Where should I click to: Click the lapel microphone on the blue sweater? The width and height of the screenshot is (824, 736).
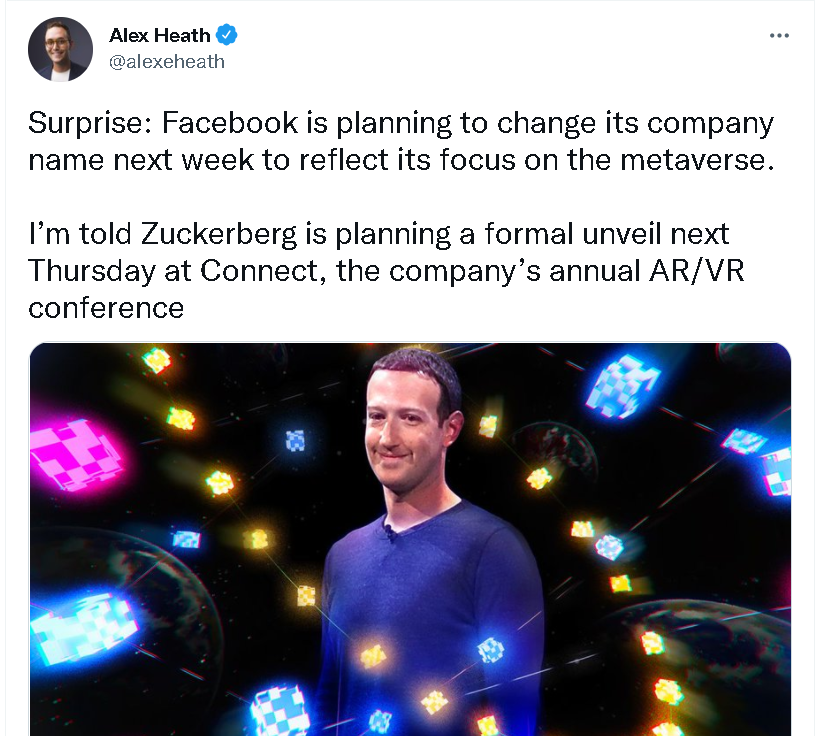[x=389, y=530]
